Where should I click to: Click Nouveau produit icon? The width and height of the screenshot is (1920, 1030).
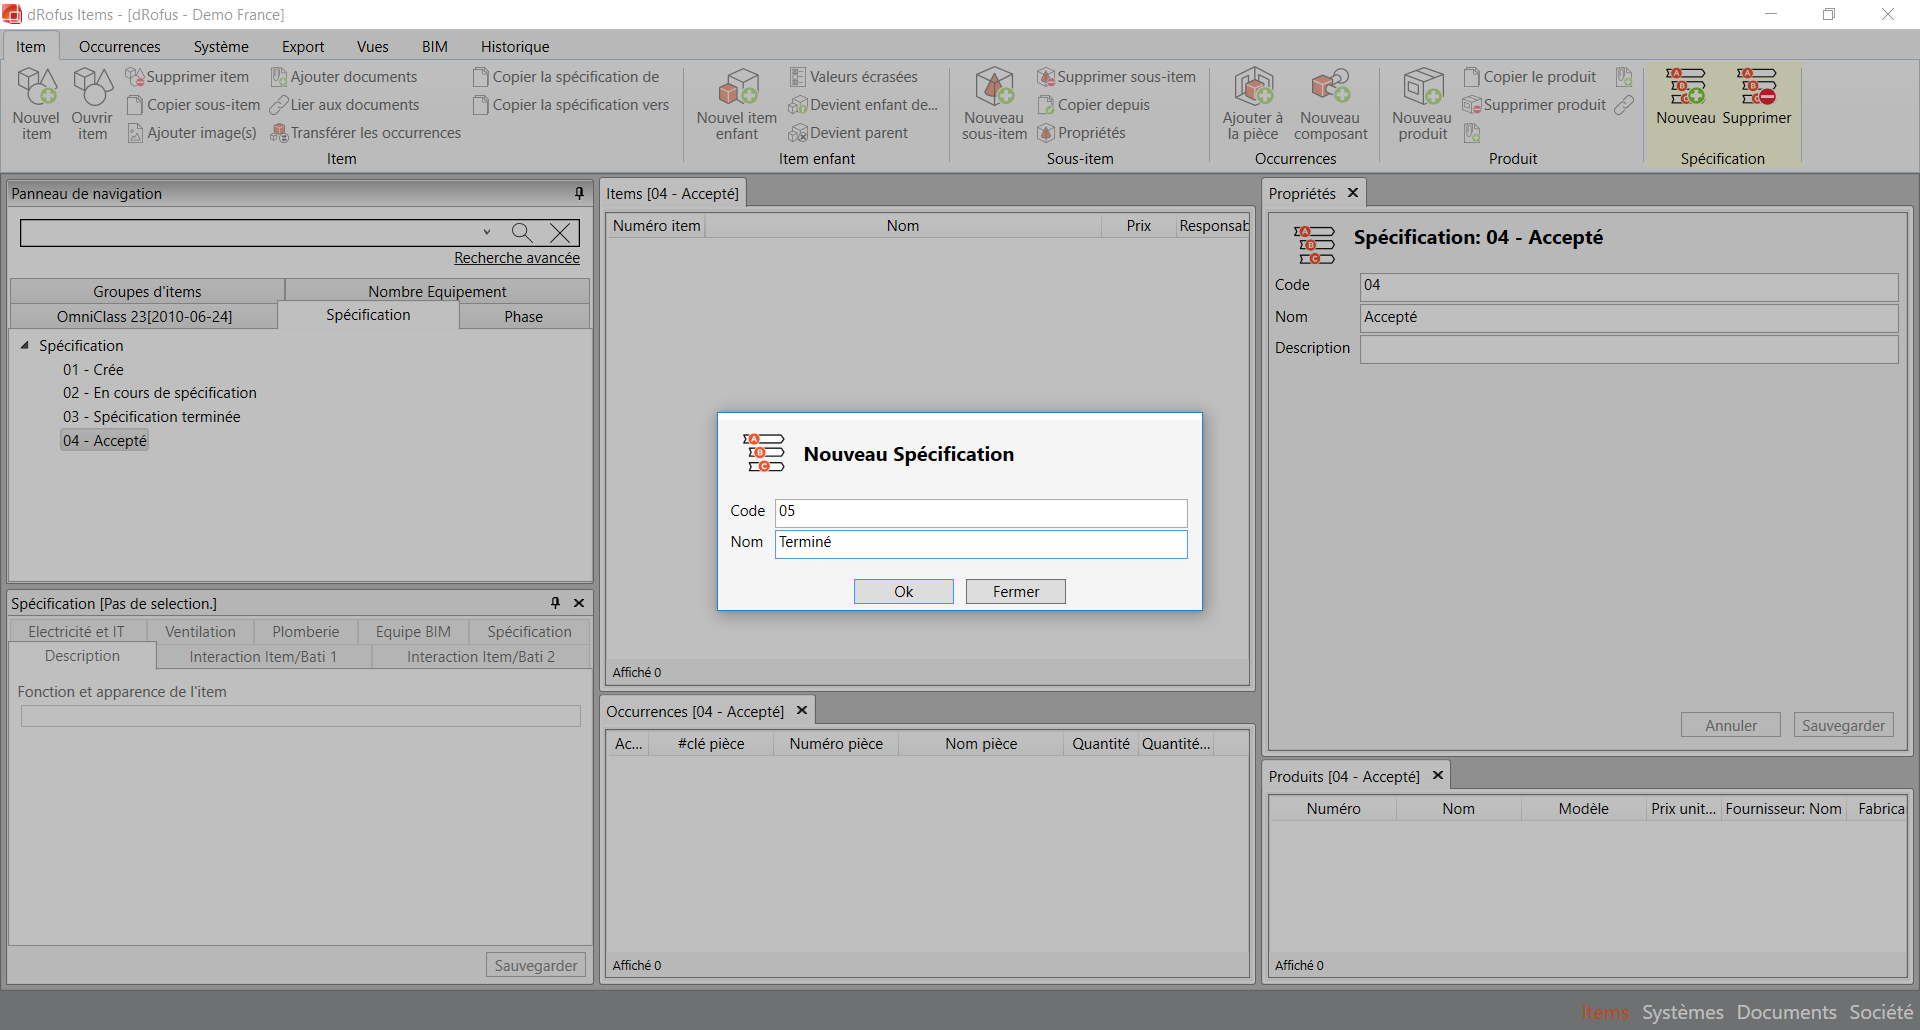1422,88
